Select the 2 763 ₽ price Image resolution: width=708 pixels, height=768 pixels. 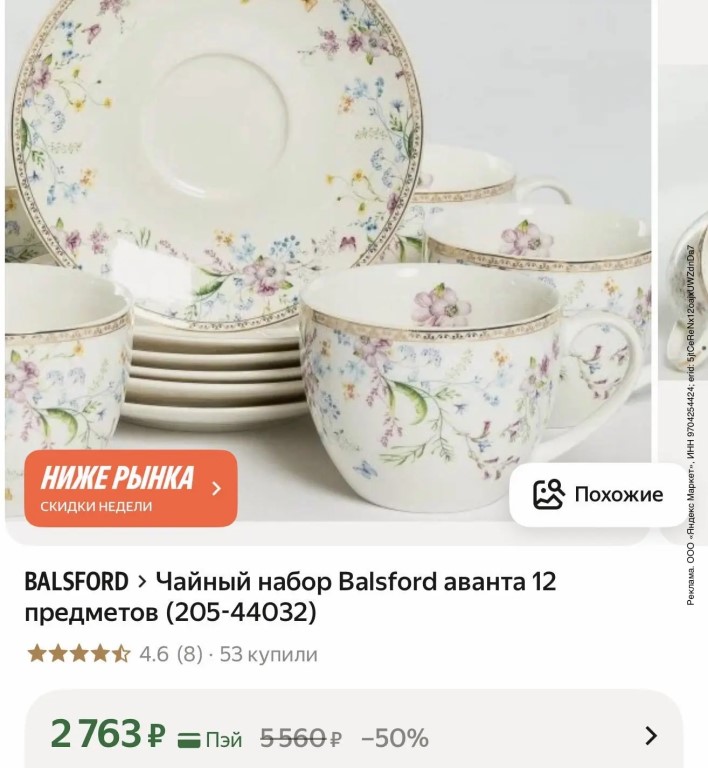click(108, 734)
